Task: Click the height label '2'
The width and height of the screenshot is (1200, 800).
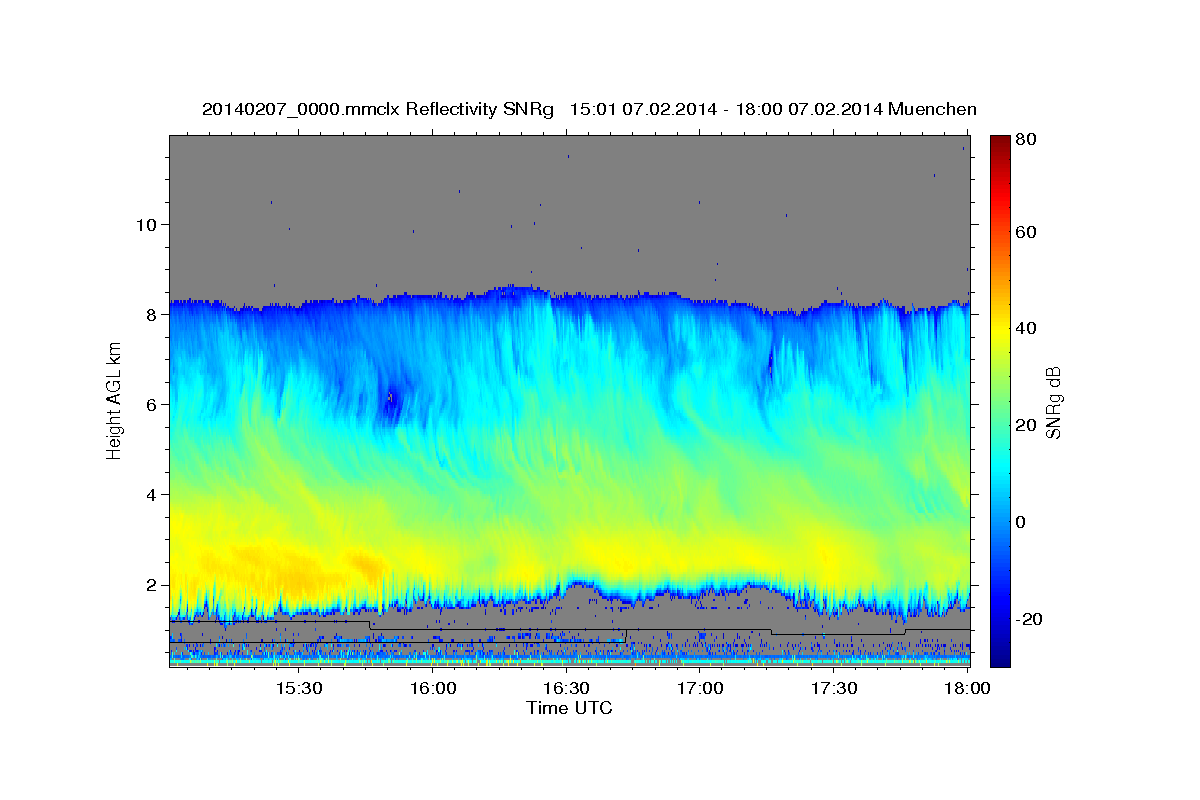Action: click(150, 584)
